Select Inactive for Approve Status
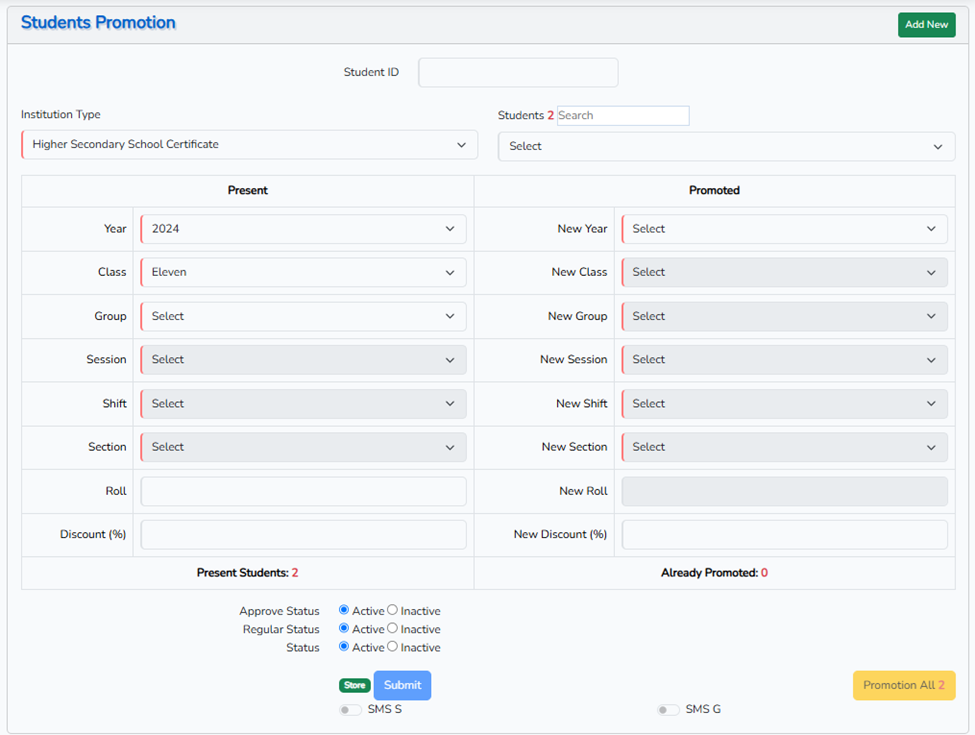 (393, 610)
